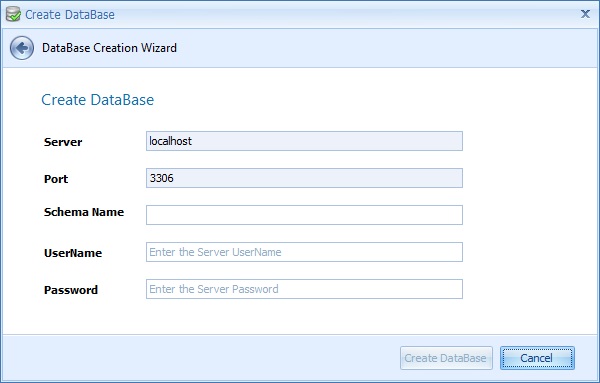Screen dimensions: 600x383
Task: Click the Password label text
Action: [71, 290]
